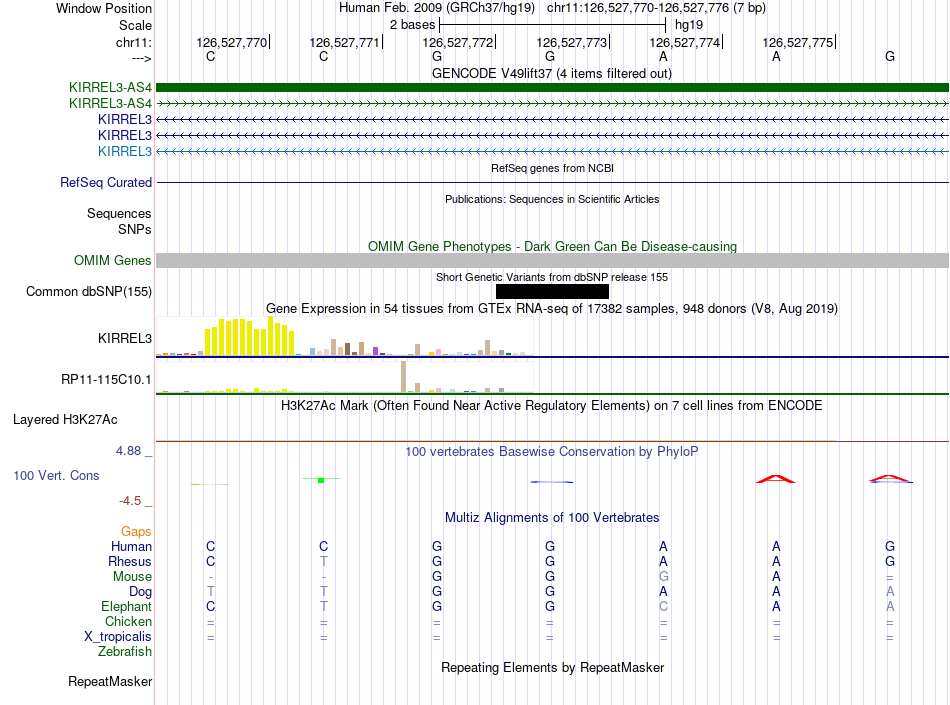This screenshot has width=950, height=705.
Task: Click the RefSeq Curated track label
Action: coord(106,182)
